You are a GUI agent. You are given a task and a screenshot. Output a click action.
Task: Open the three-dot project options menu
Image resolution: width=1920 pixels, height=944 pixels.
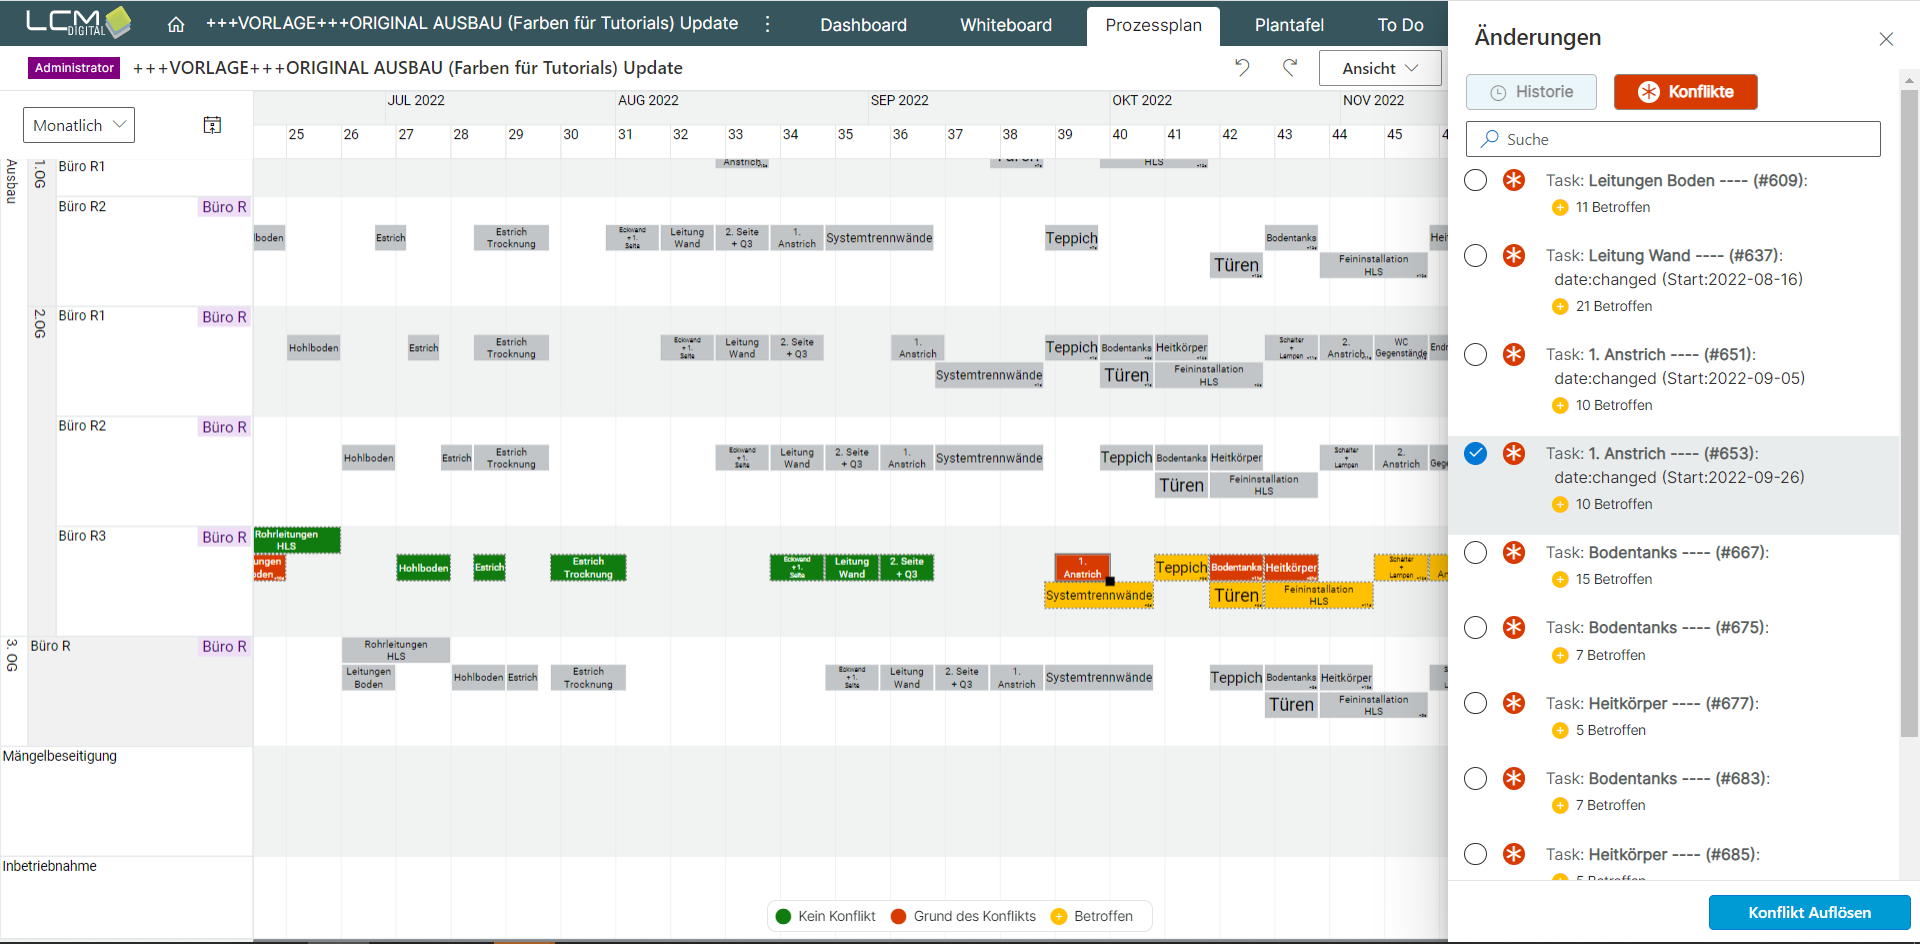point(768,24)
